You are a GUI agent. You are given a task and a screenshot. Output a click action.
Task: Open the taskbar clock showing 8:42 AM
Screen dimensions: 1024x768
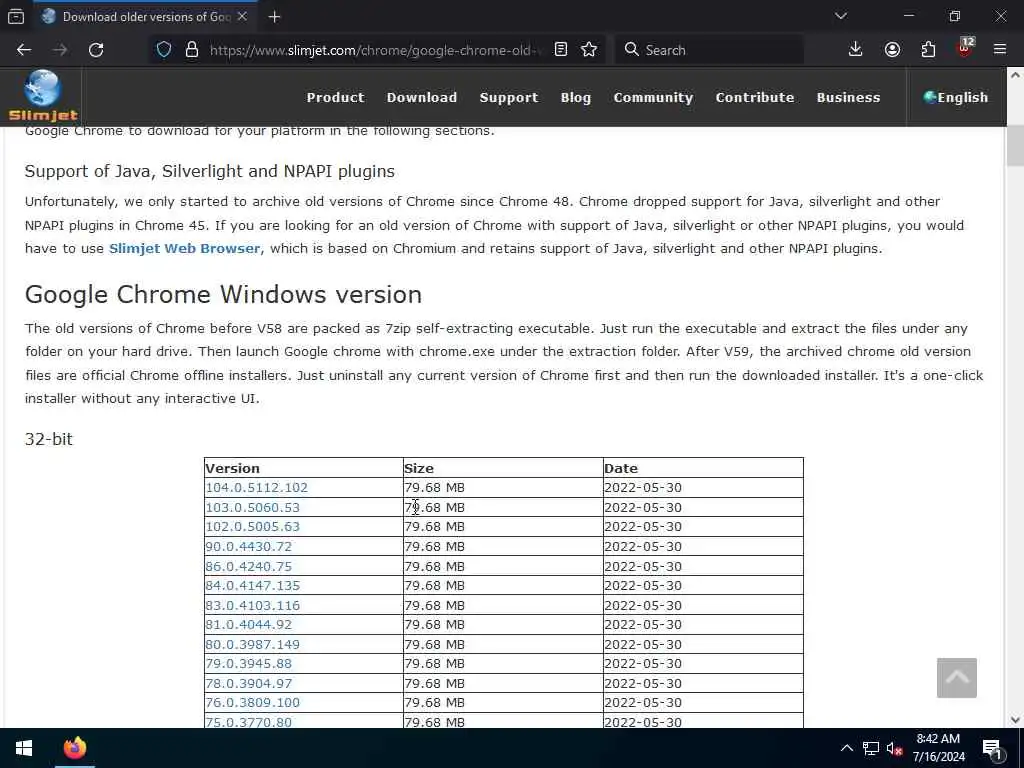(x=938, y=748)
